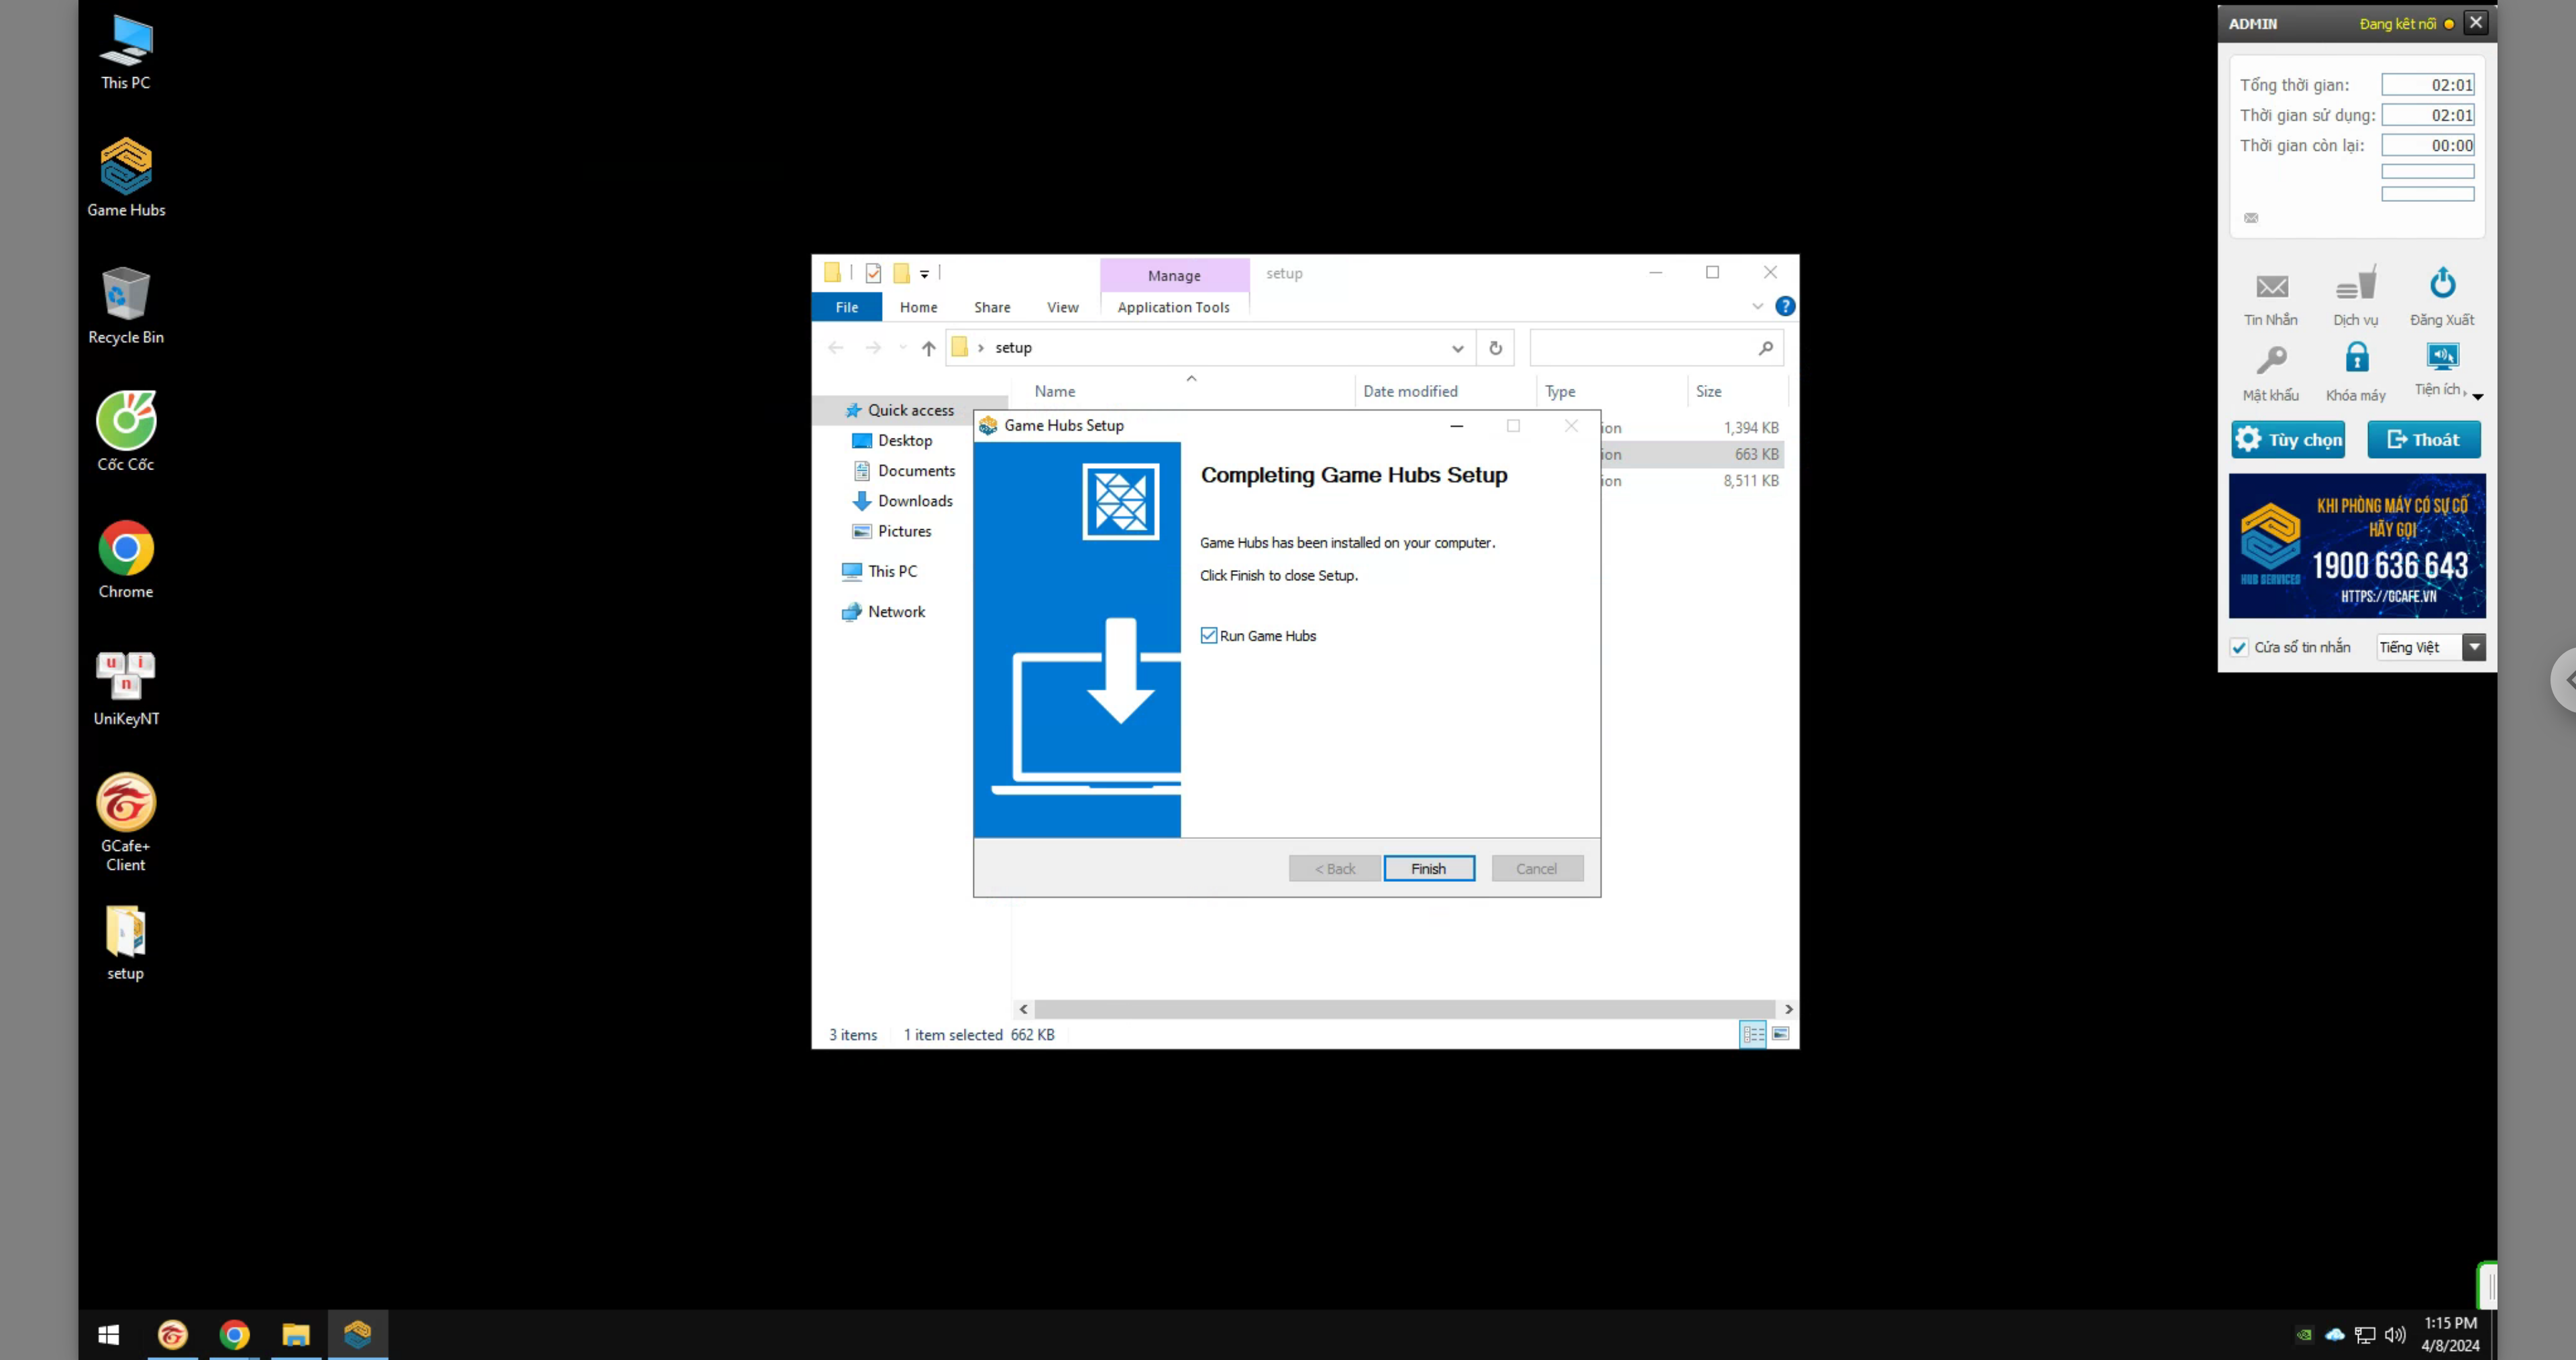Click the cloud icon in system tray
Screen dimensions: 2576x1360
(x=2335, y=1334)
